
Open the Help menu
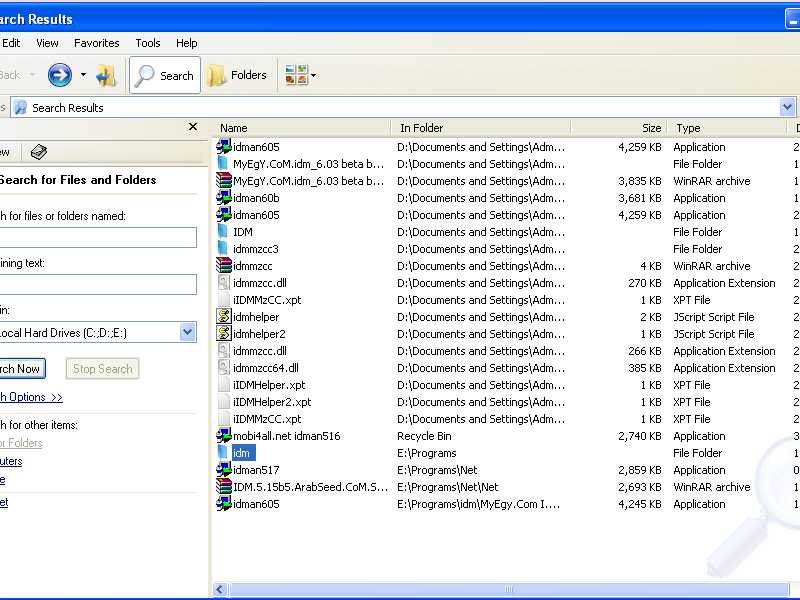point(187,43)
